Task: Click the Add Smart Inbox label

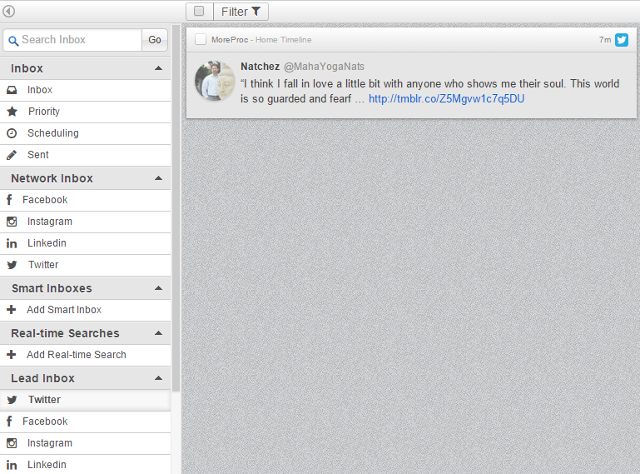Action: click(64, 309)
